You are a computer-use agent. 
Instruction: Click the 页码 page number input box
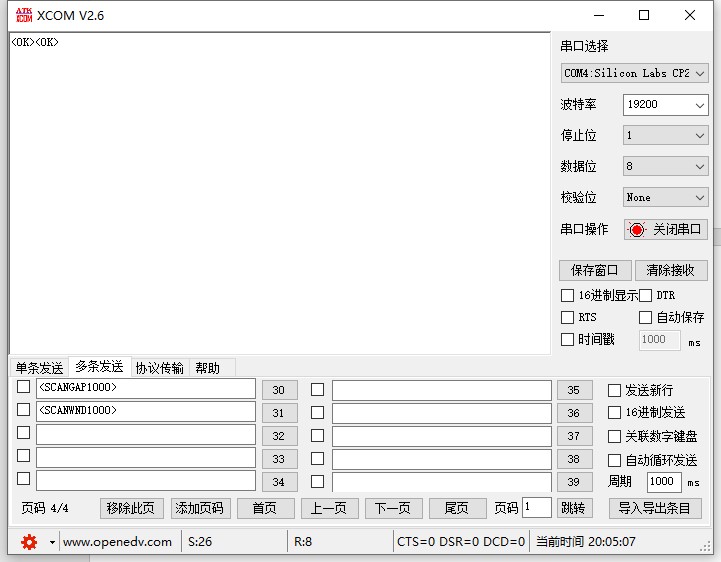coord(537,508)
